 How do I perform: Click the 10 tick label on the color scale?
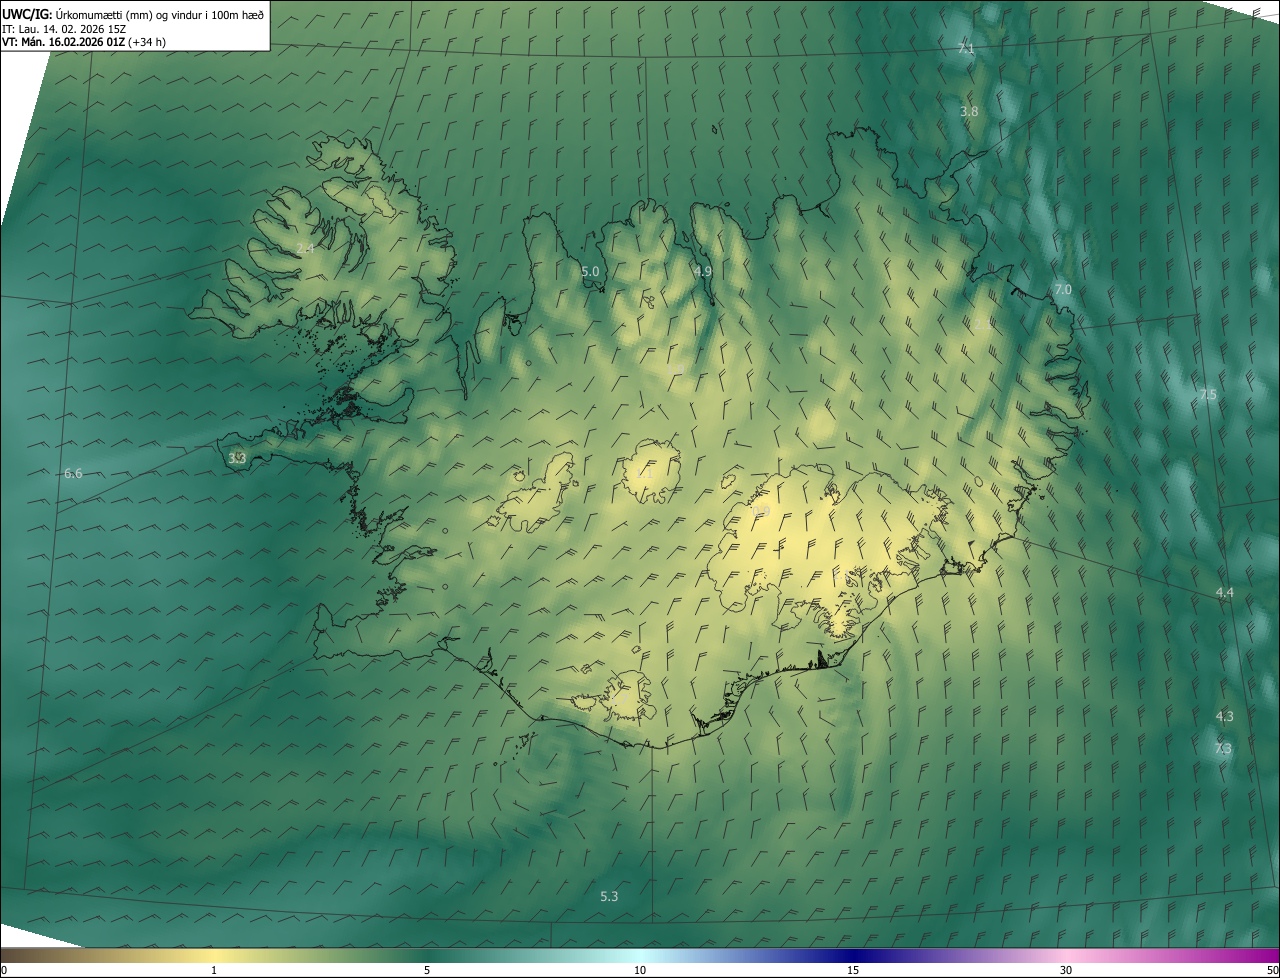[640, 971]
